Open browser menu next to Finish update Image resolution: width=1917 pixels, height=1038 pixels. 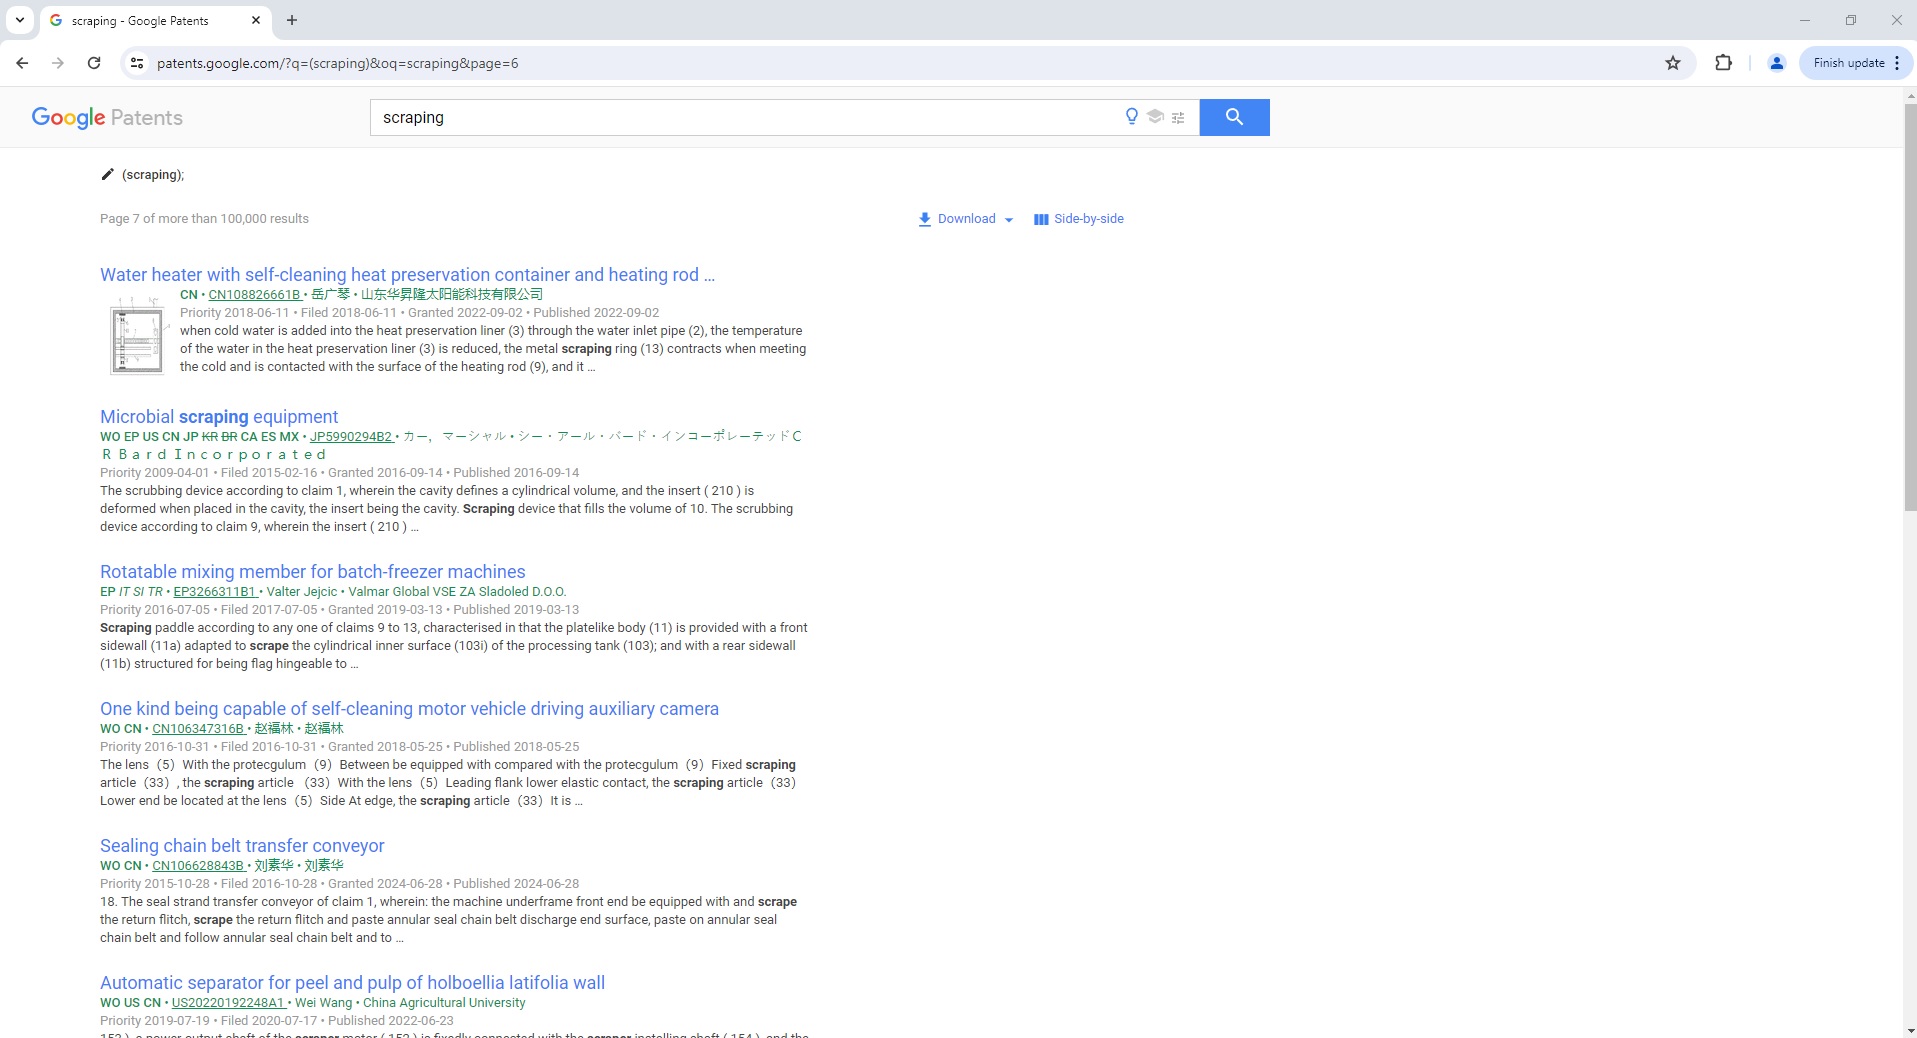1895,63
